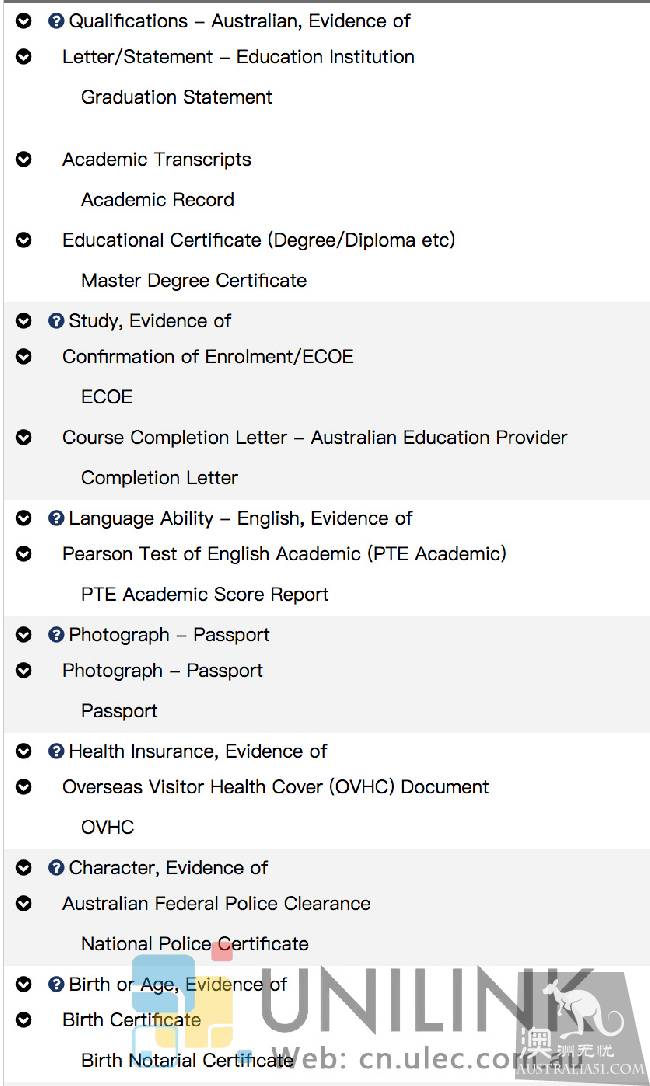The image size is (650, 1086).
Task: Collapse the Academic Transcripts chevron
Action: pyautogui.click(x=24, y=160)
